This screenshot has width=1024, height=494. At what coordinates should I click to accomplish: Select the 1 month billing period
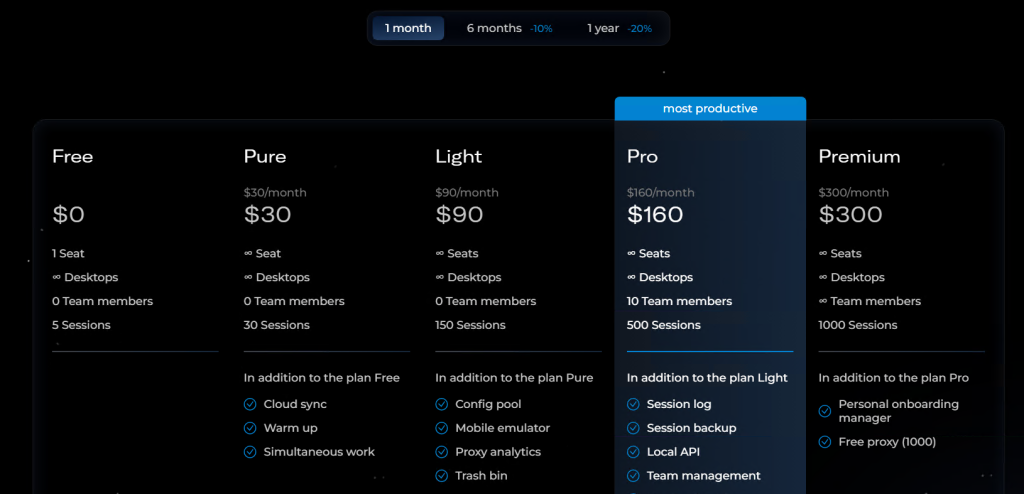coord(408,28)
